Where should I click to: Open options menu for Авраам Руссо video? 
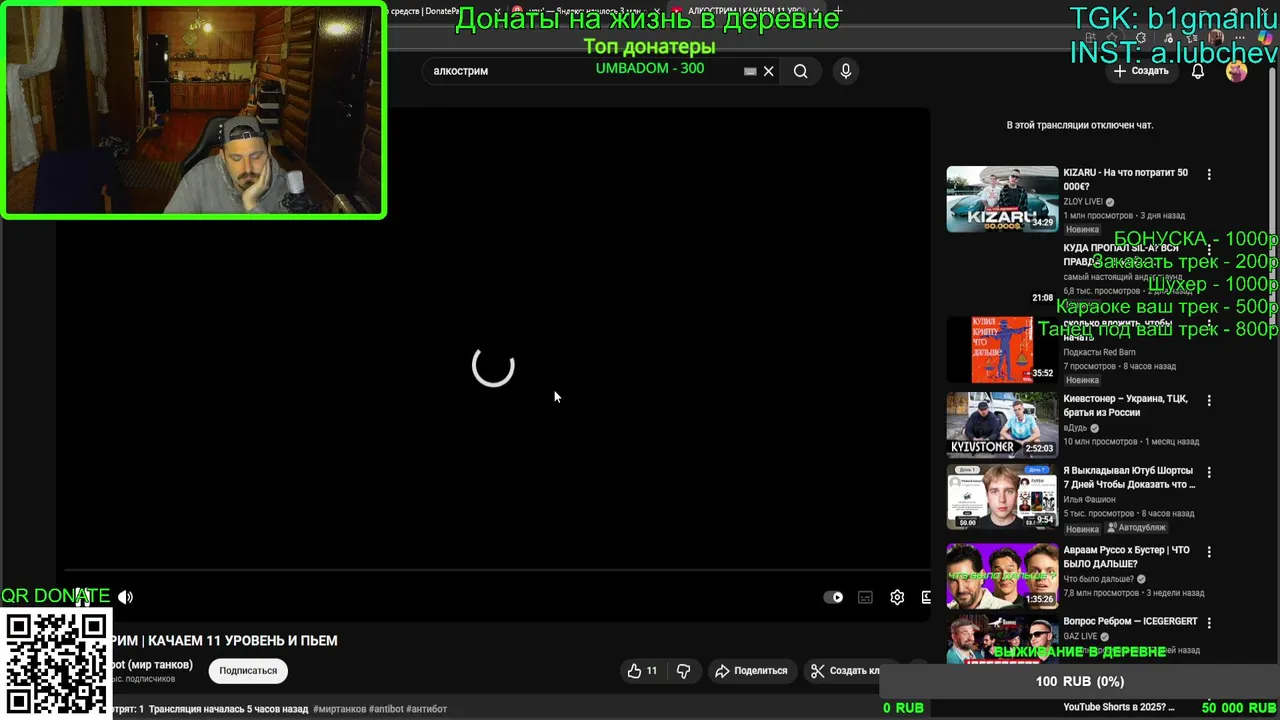click(1209, 552)
